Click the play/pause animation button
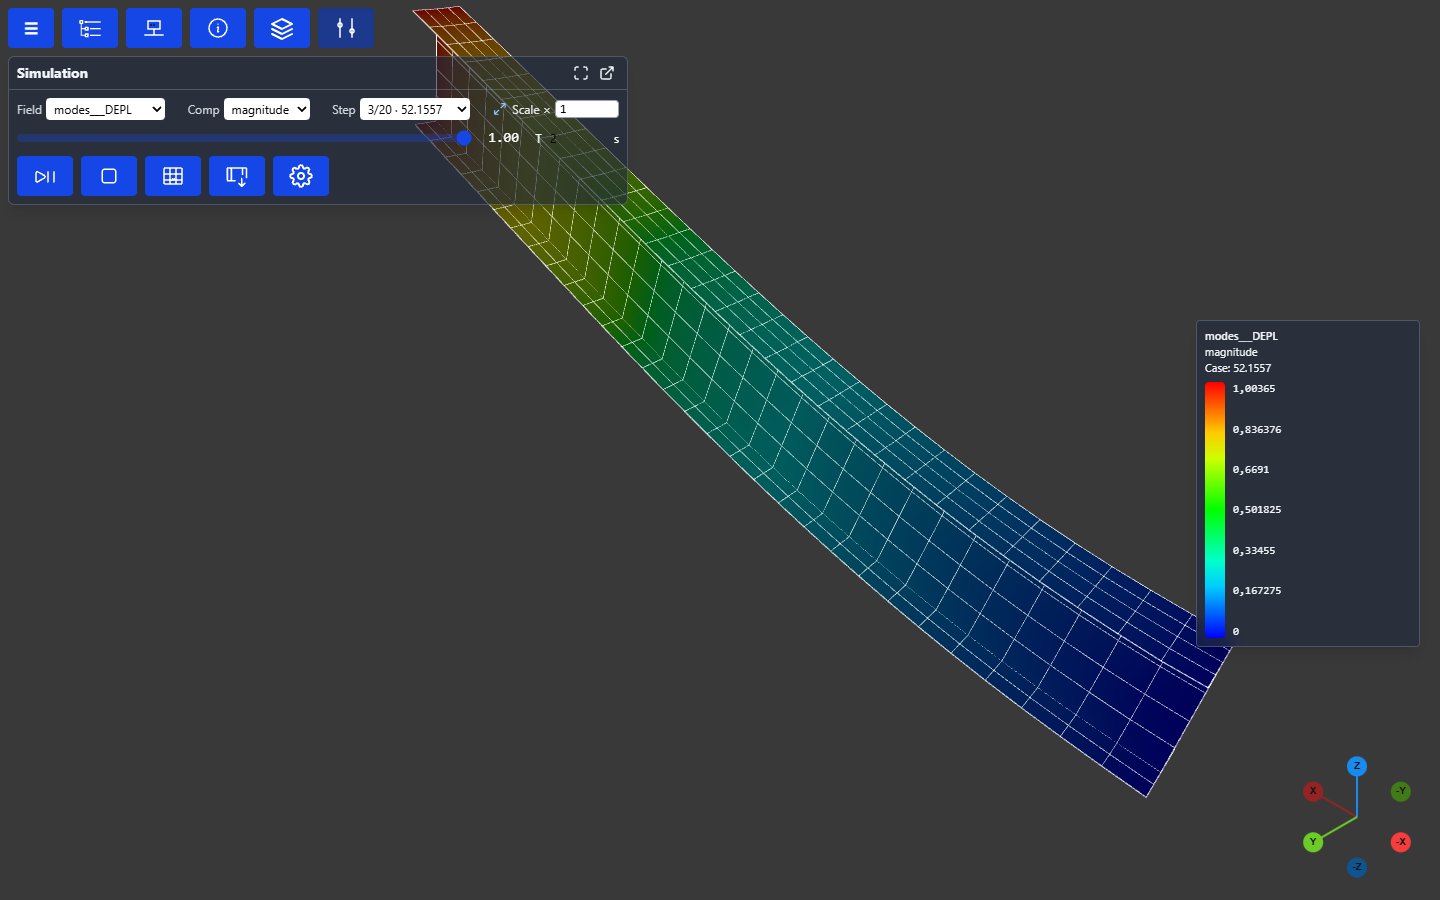Image resolution: width=1440 pixels, height=900 pixels. click(x=45, y=176)
